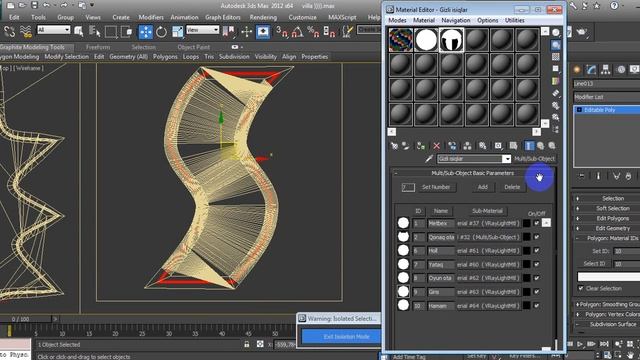This screenshot has width=640, height=360.
Task: Toggle the Percent Snap icon
Action: click(313, 31)
